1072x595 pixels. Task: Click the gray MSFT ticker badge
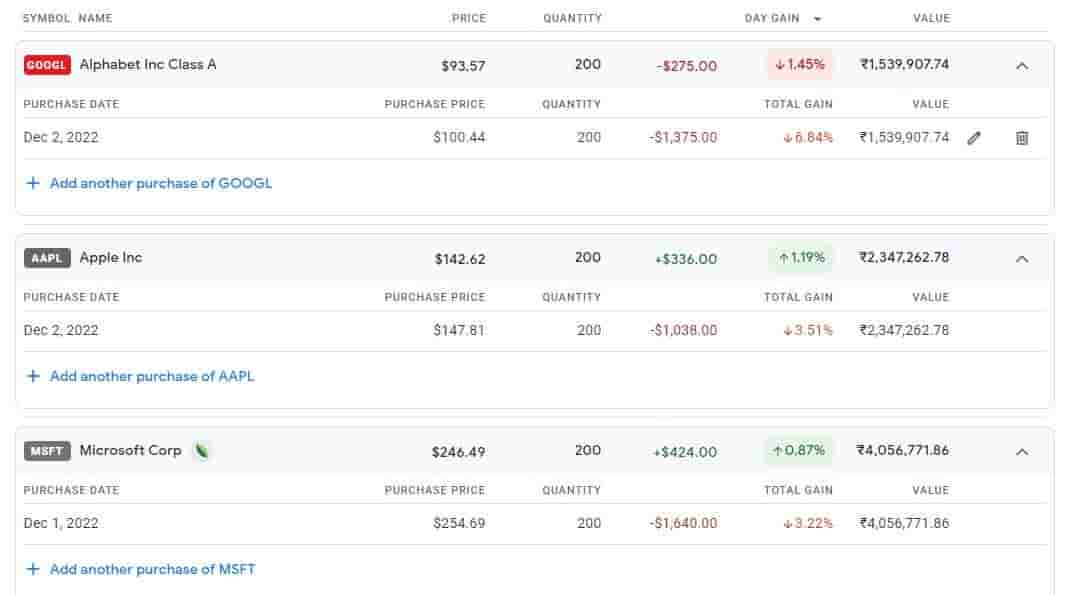(x=47, y=451)
